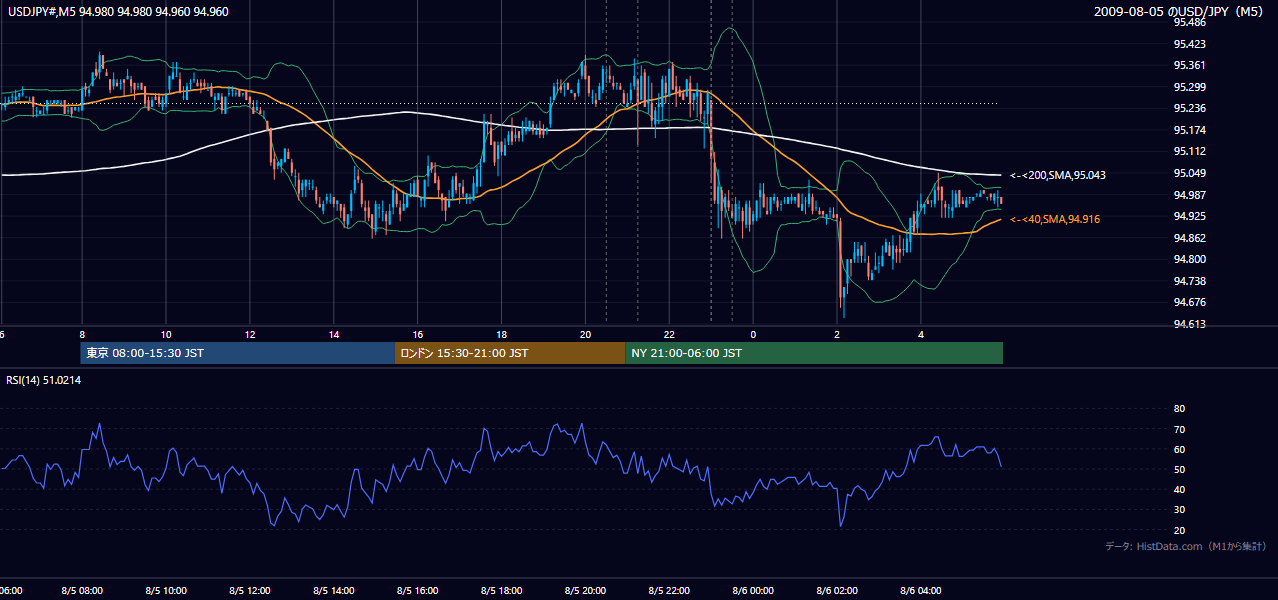Viewport: 1278px width, 600px height.
Task: Click the 8/6 00:00 time label
Action: pos(754,591)
